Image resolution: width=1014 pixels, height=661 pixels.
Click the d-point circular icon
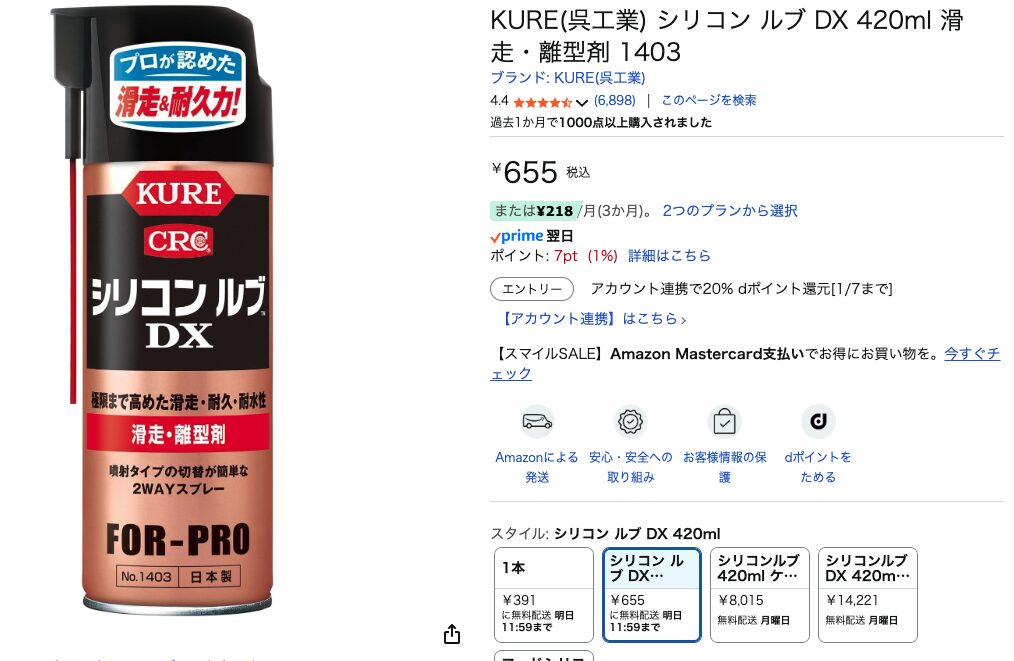click(818, 422)
